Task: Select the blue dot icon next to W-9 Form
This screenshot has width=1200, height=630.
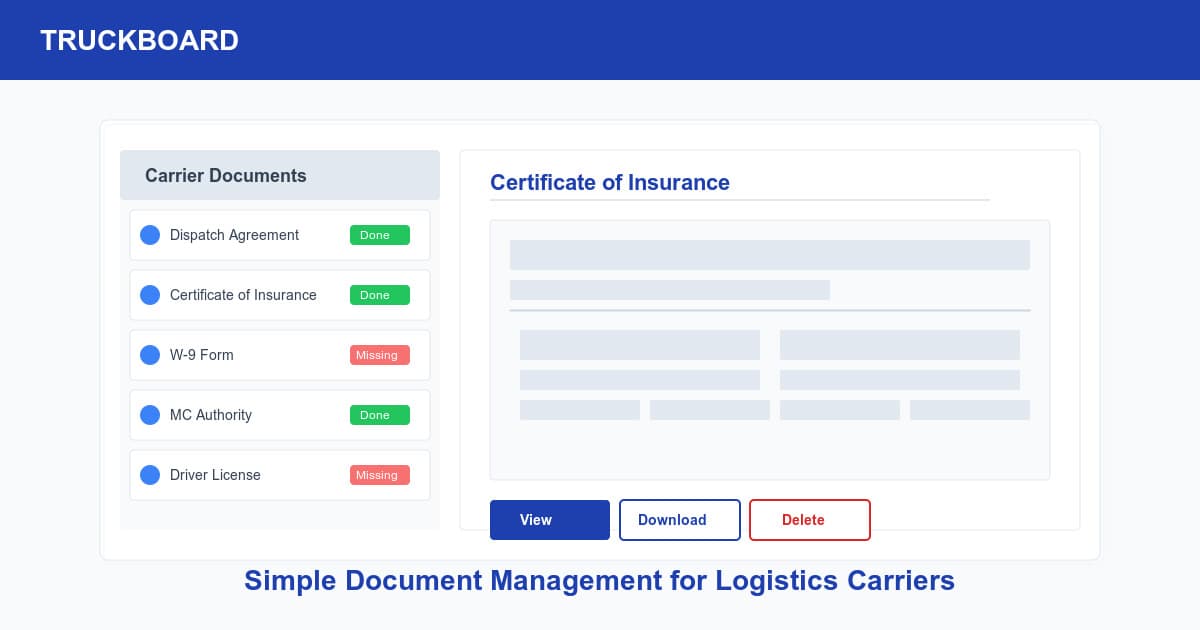Action: pos(150,355)
